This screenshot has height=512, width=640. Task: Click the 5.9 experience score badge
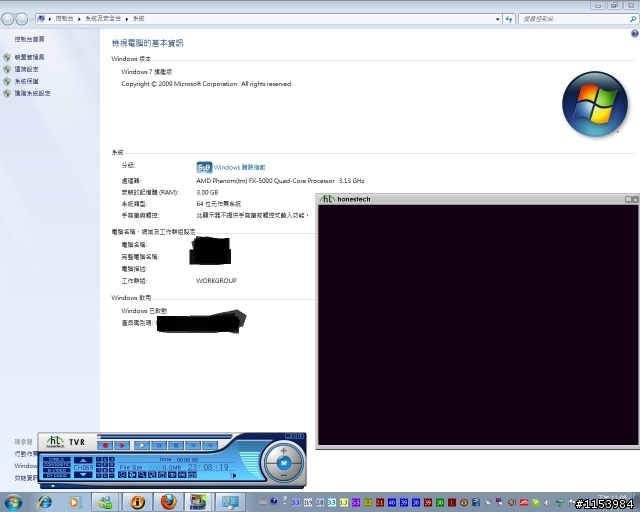tap(204, 167)
